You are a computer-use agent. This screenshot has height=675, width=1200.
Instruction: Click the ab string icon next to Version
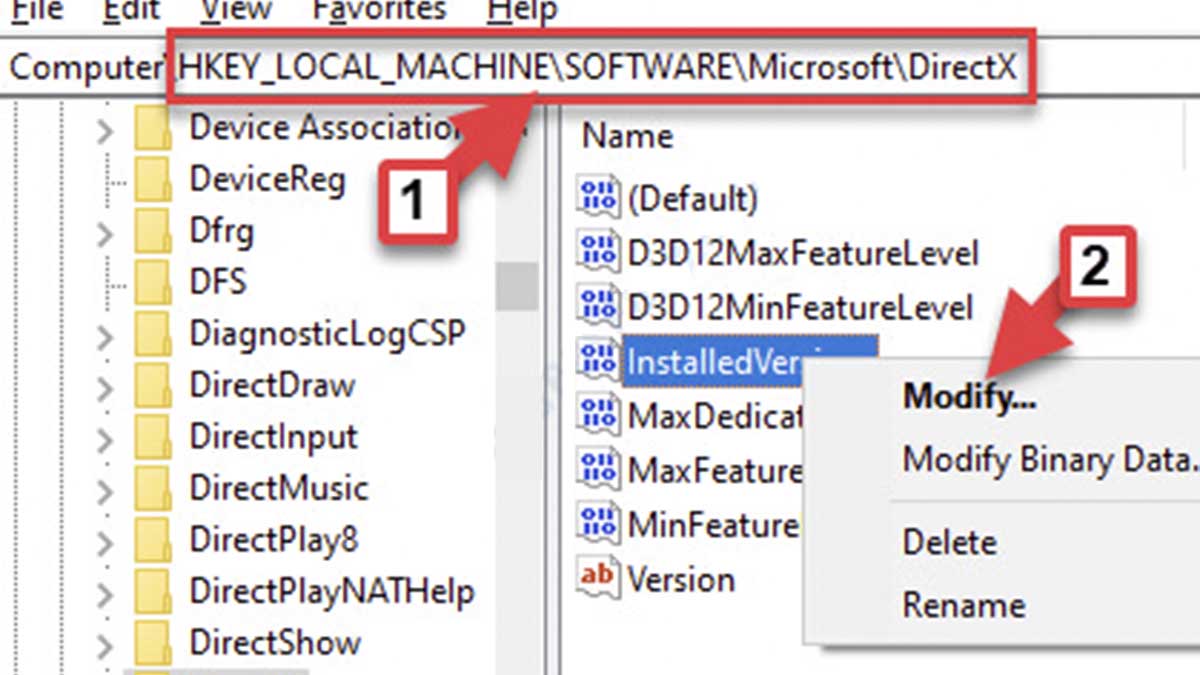click(597, 579)
